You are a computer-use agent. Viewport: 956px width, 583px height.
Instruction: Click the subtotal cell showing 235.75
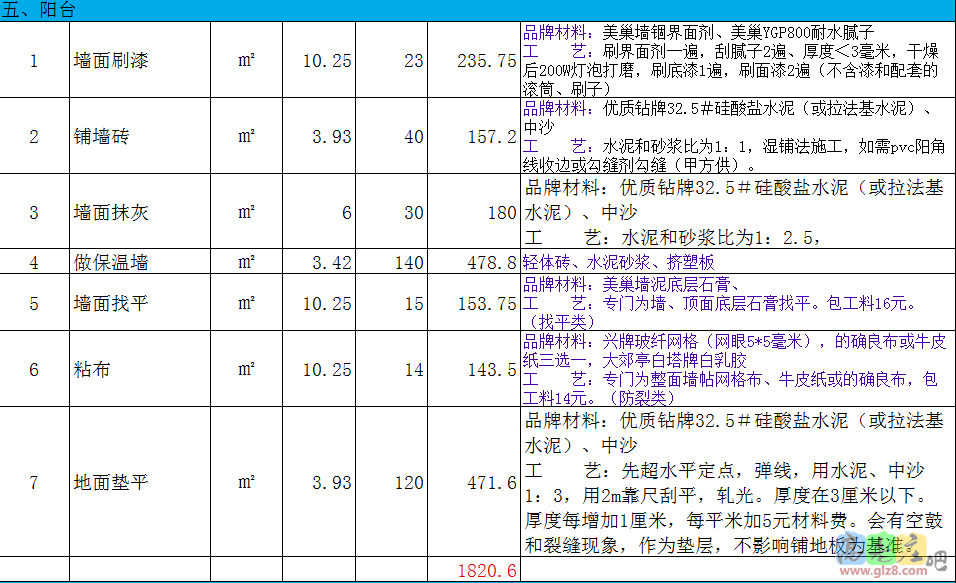tap(486, 61)
